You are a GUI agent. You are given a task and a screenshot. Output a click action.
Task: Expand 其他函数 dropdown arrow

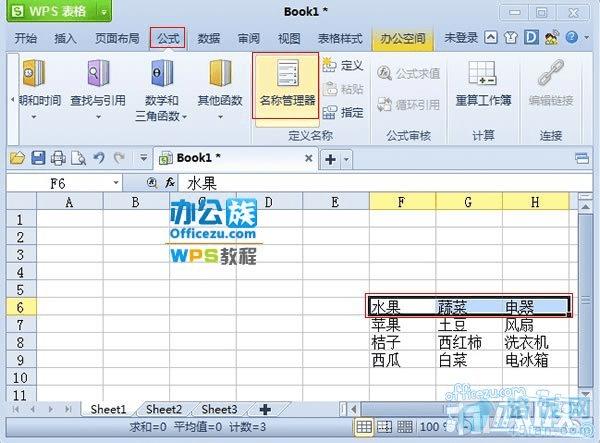pos(220,117)
